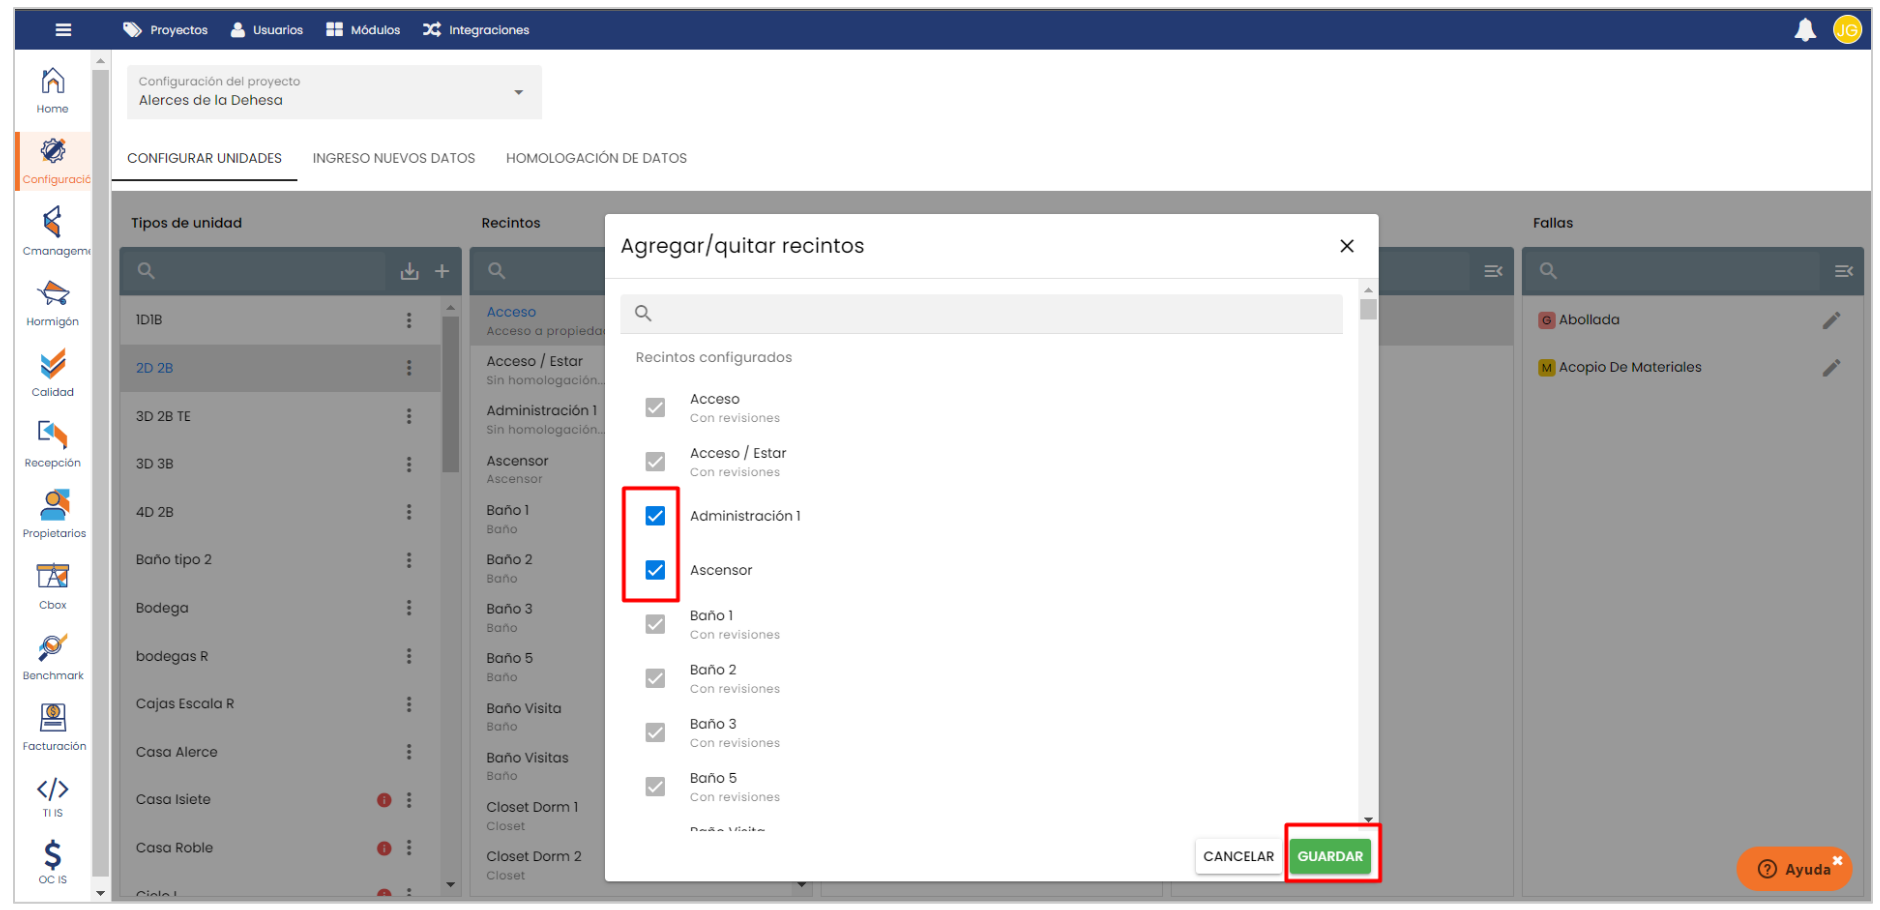The height and width of the screenshot is (910, 1880).
Task: Switch to Ingreso Nuevos Datos tab
Action: (x=393, y=158)
